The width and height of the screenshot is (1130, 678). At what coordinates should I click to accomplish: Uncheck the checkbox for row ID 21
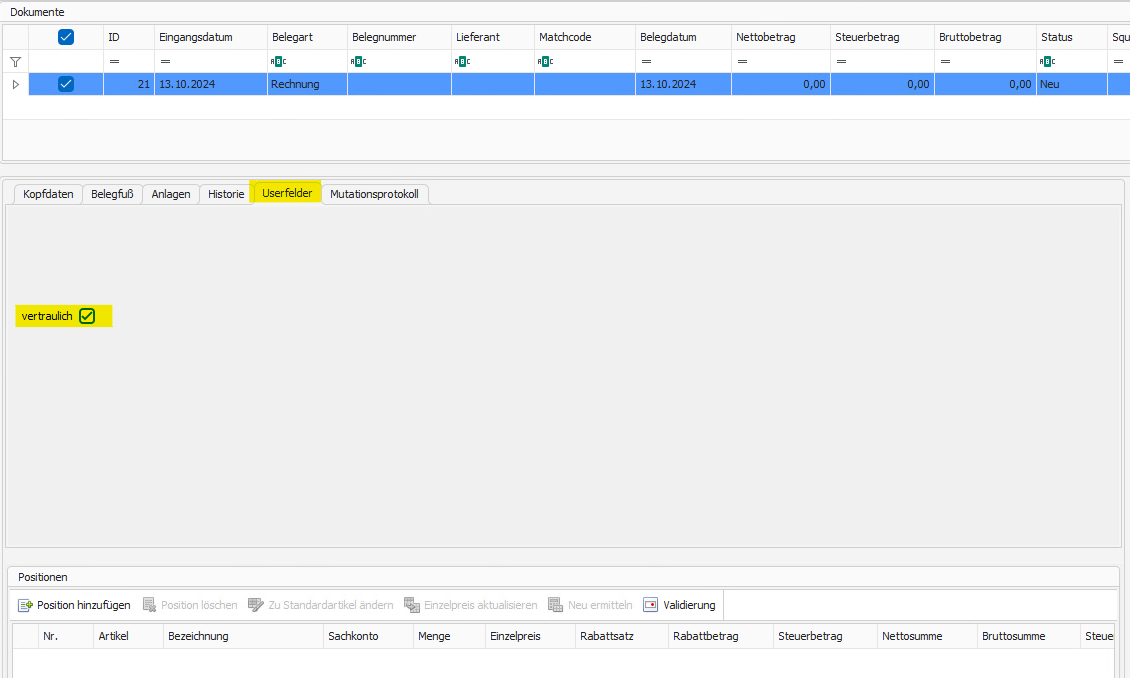66,85
